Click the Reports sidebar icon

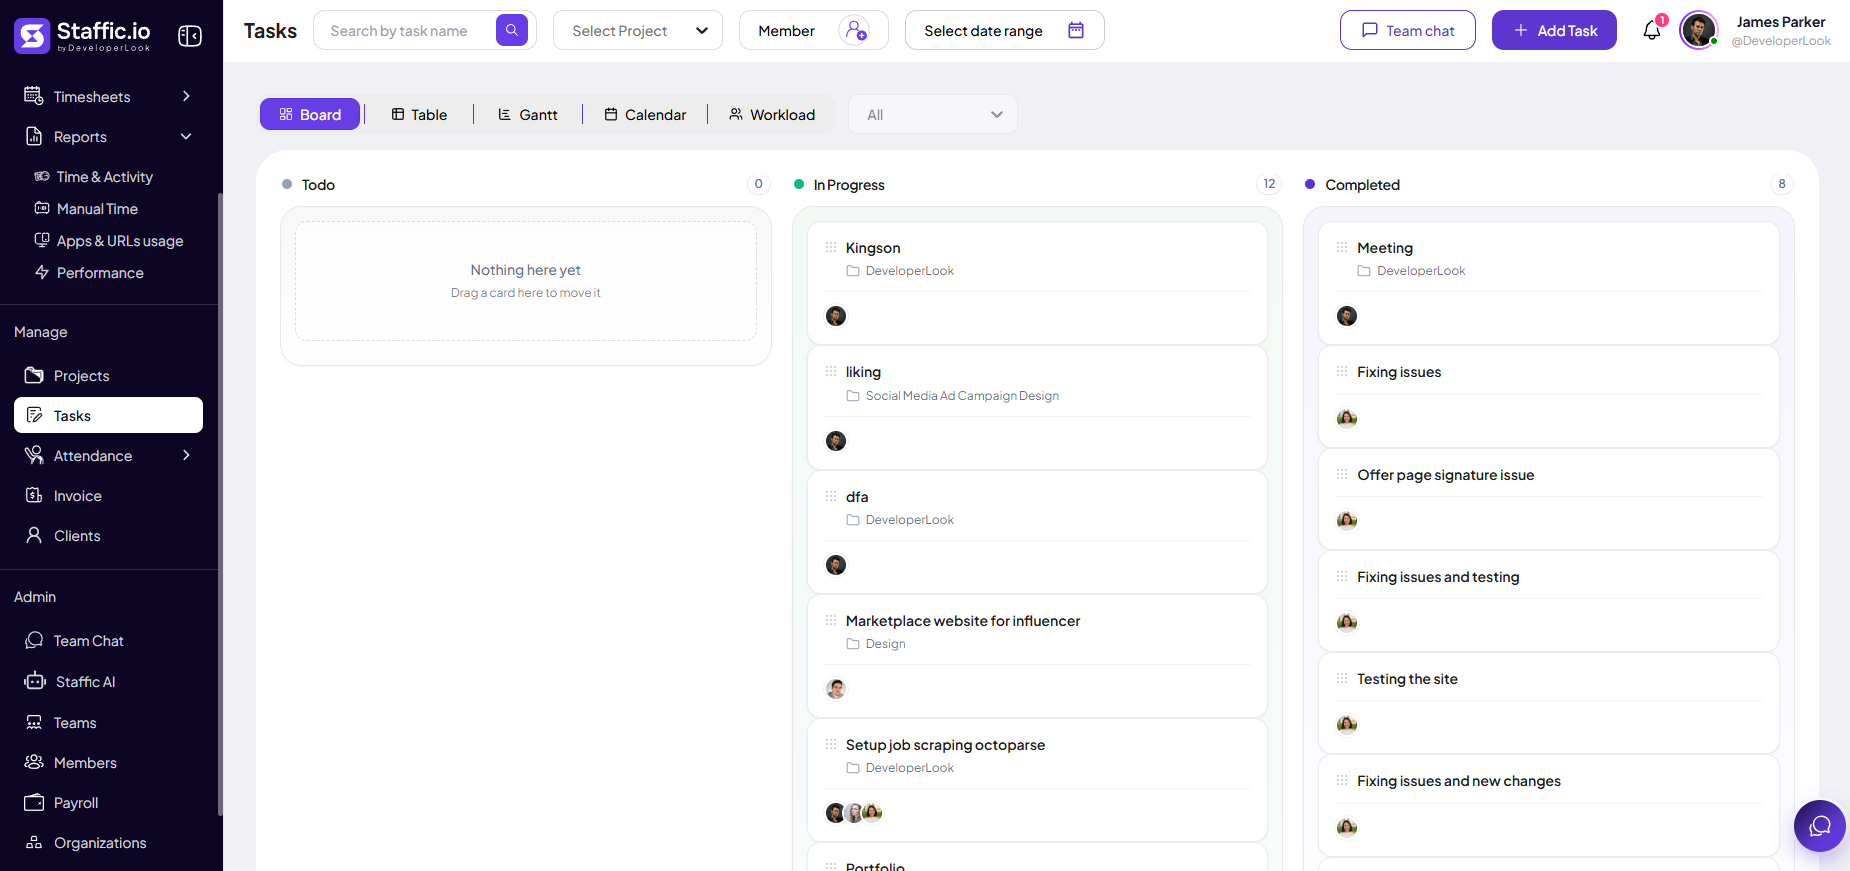click(34, 136)
